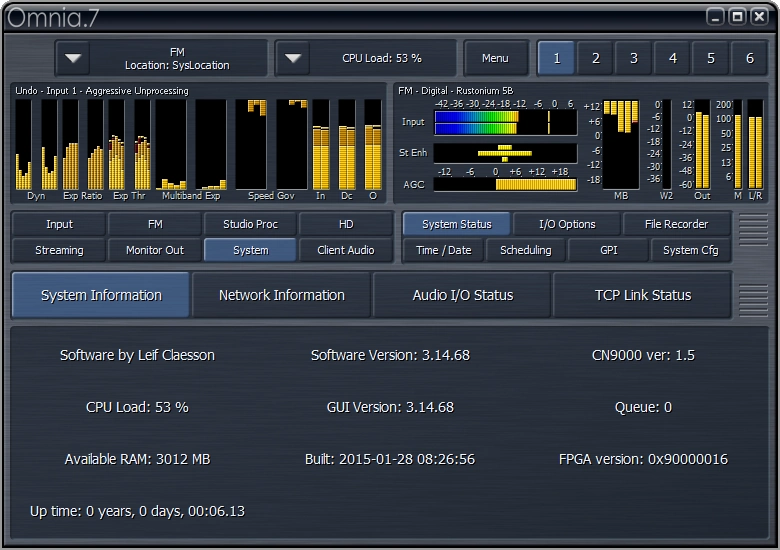
Task: Maximize the Omnia.7 window
Action: [x=737, y=17]
